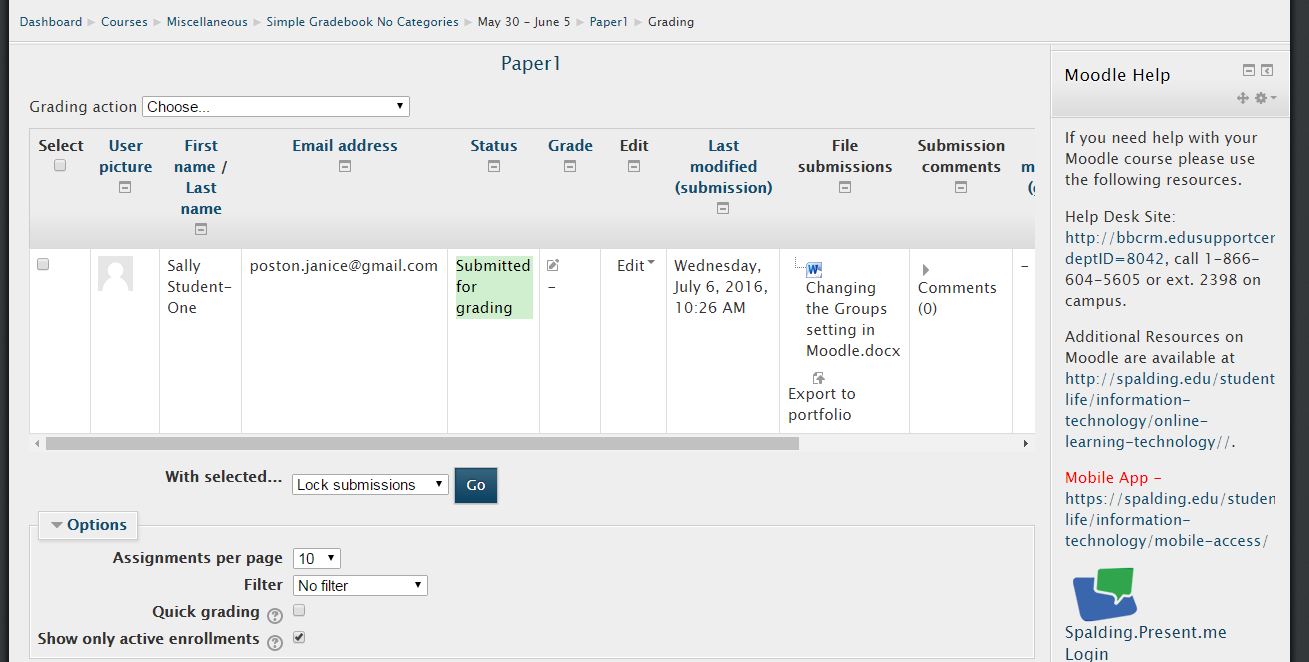The width and height of the screenshot is (1309, 662).
Task: Hide the Moodle Help block
Action: coord(1248,70)
